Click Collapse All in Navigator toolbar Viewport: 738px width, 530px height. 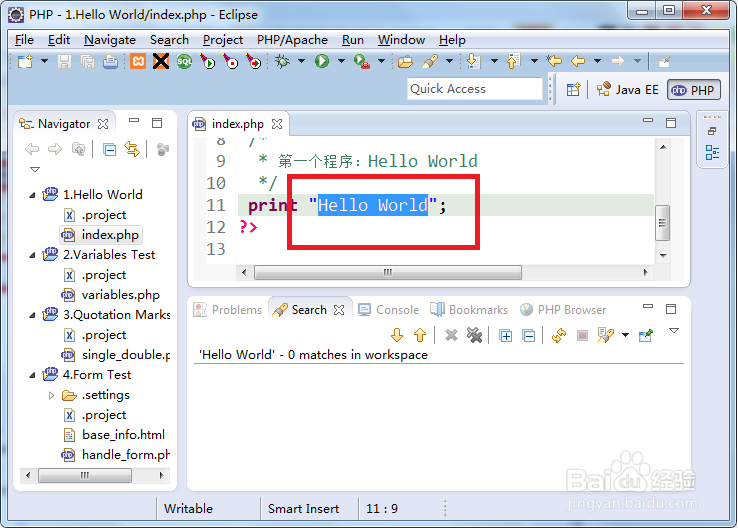point(110,150)
